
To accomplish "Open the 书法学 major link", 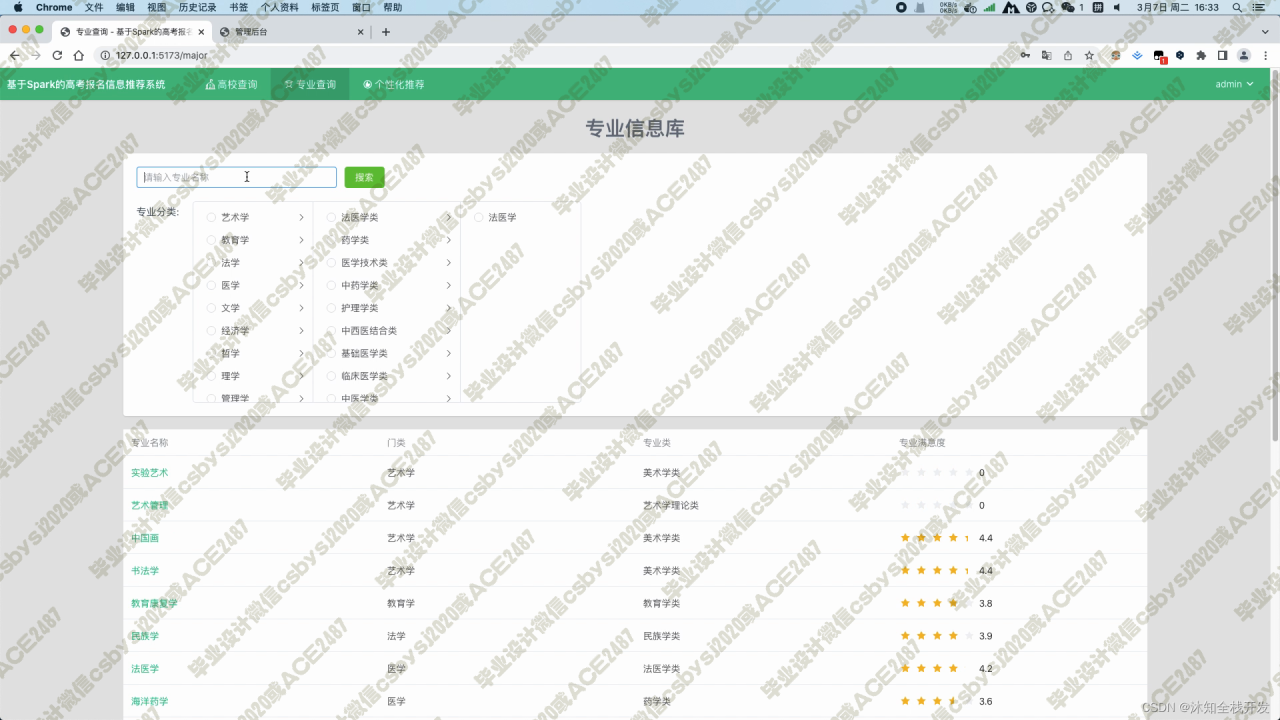I will (x=145, y=570).
